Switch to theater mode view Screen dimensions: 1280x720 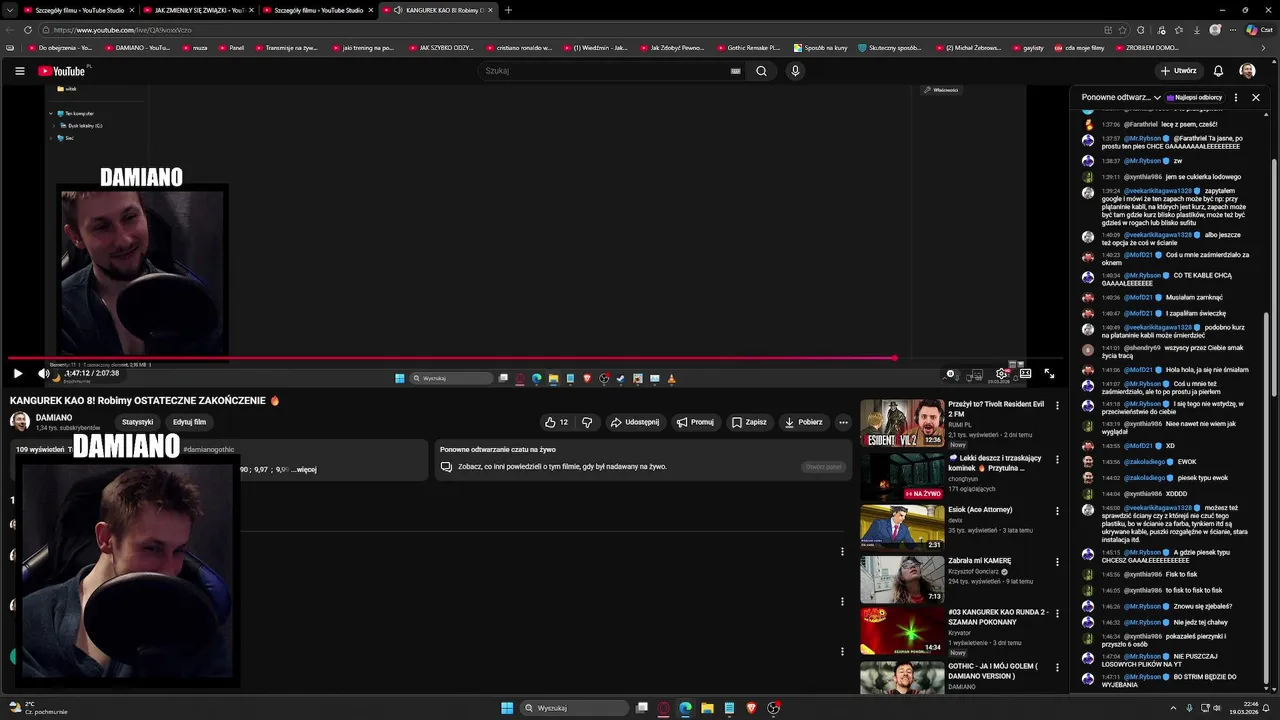pyautogui.click(x=1025, y=374)
